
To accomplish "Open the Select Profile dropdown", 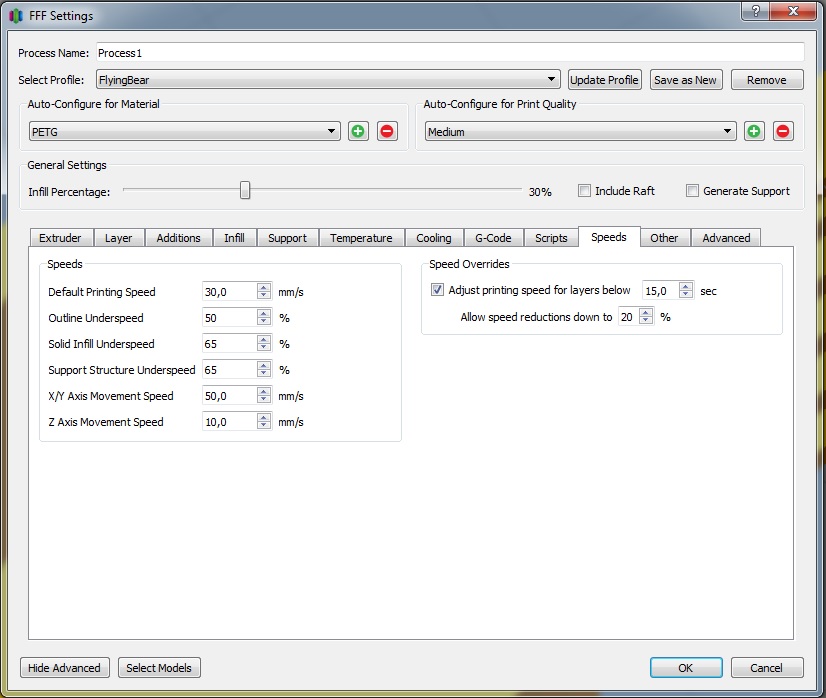I will coord(328,80).
